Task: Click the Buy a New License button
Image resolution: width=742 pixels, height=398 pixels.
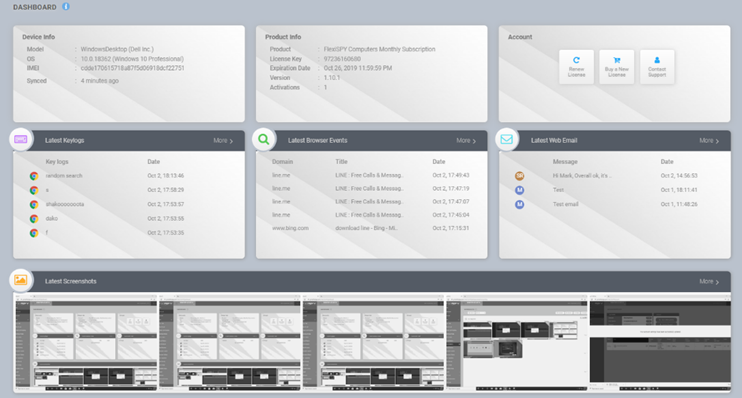Action: tap(617, 67)
